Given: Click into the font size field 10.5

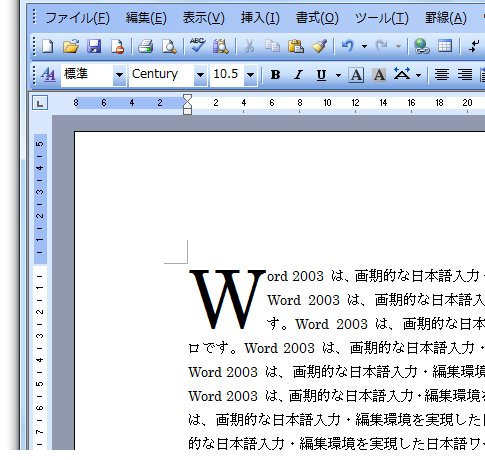Looking at the screenshot, I should [227, 75].
